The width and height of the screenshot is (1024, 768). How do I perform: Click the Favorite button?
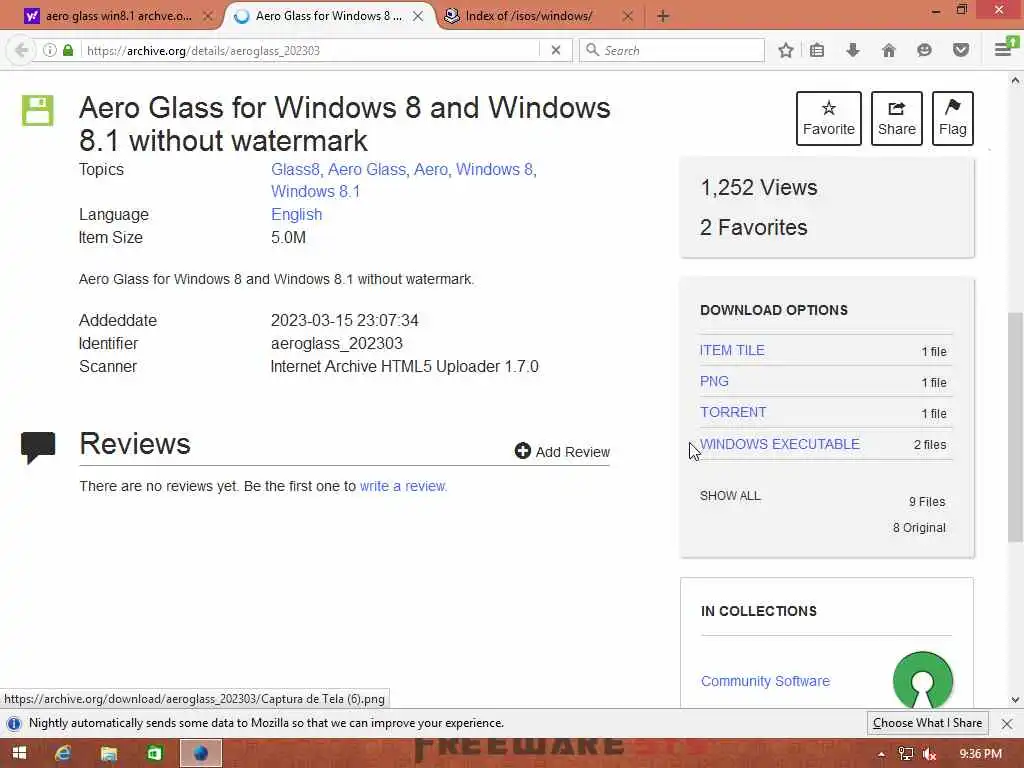click(x=829, y=118)
